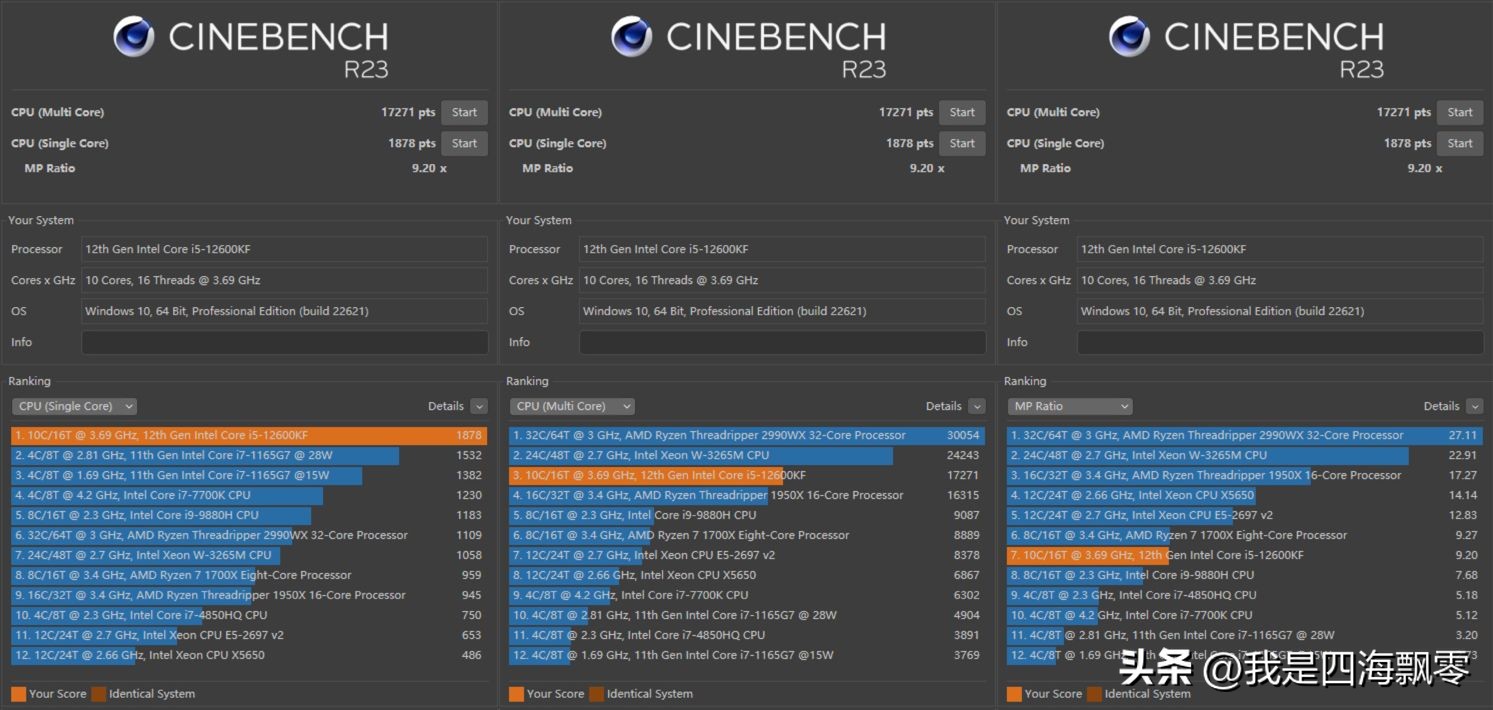This screenshot has height=710, width=1493.
Task: Expand the Details arrow beside MP Ratio ranking
Action: click(1474, 406)
